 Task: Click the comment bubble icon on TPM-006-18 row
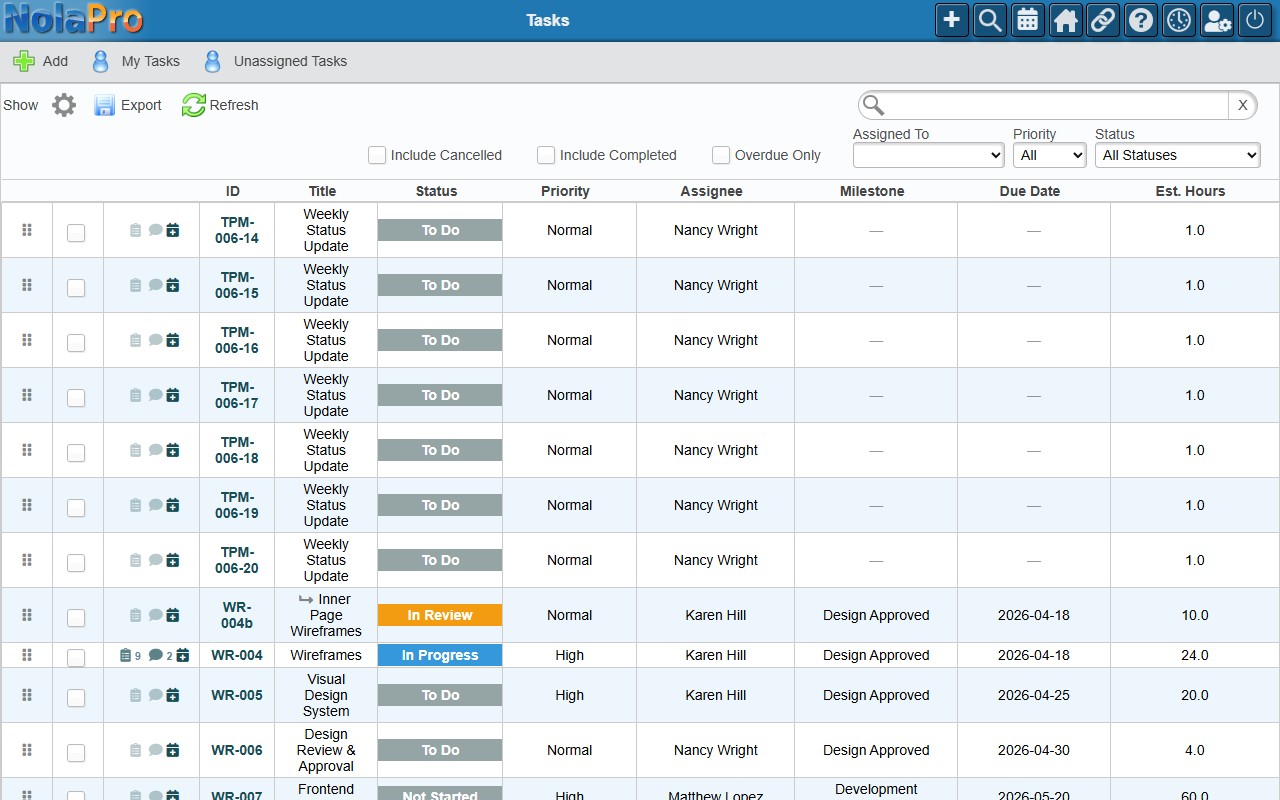tap(155, 450)
